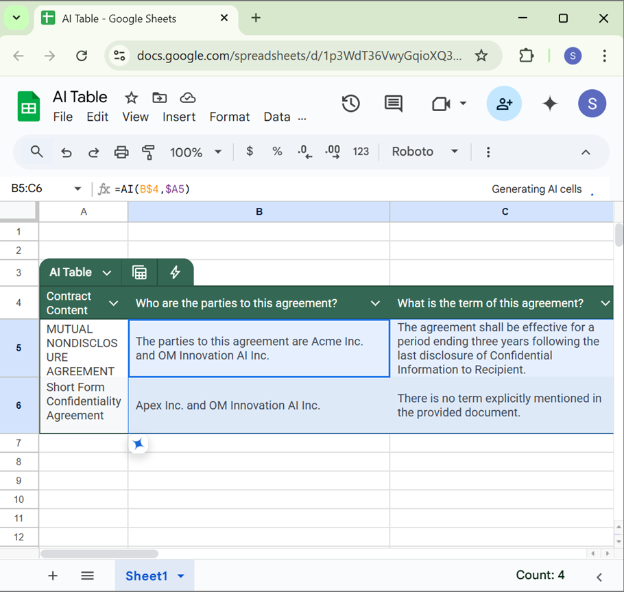Star the AI Table document
Screen dimensions: 624x592
131,97
